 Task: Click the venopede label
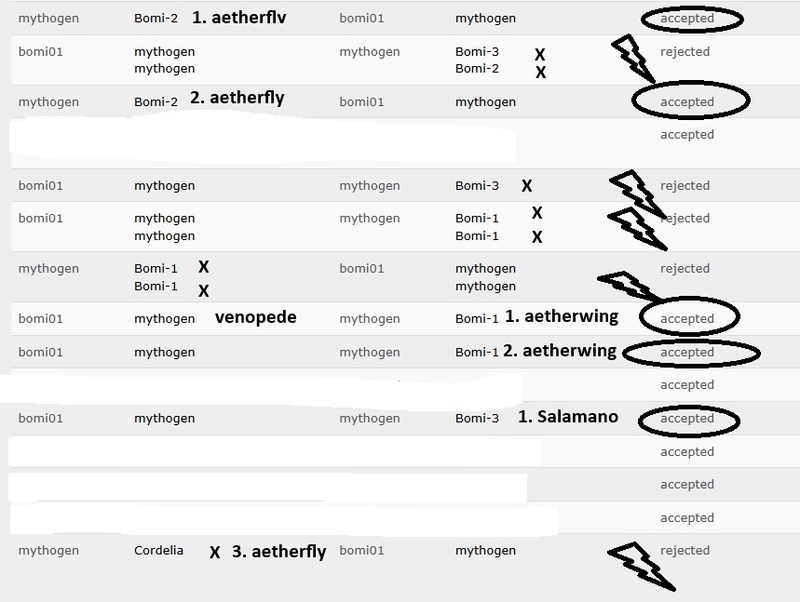pos(256,318)
